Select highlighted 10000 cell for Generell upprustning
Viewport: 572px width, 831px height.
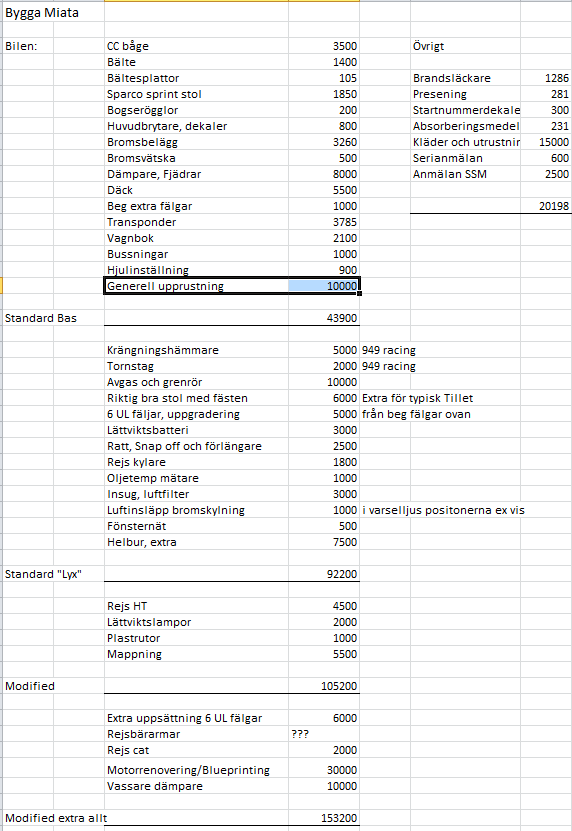pos(324,286)
